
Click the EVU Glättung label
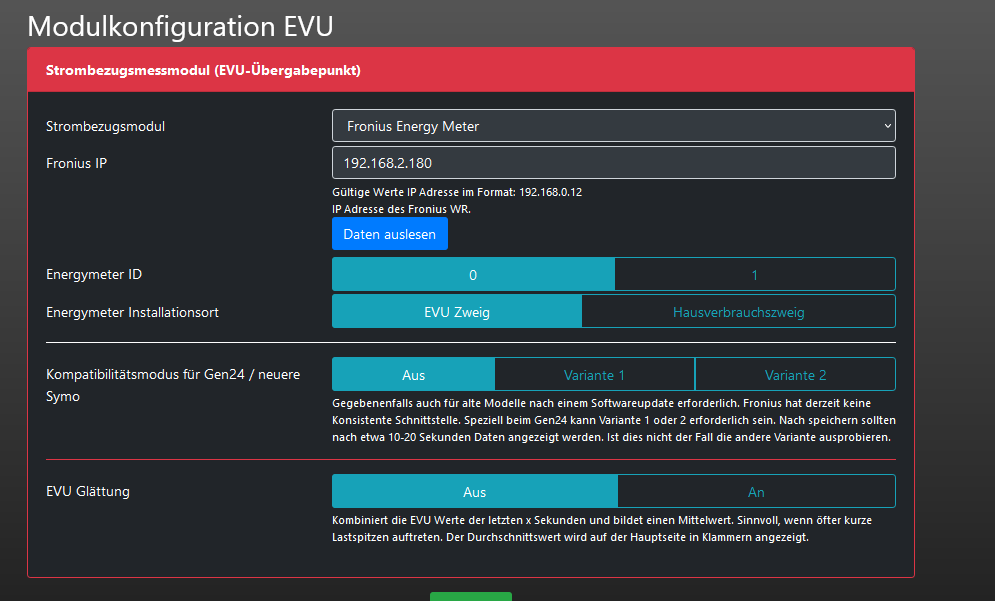pyautogui.click(x=88, y=491)
